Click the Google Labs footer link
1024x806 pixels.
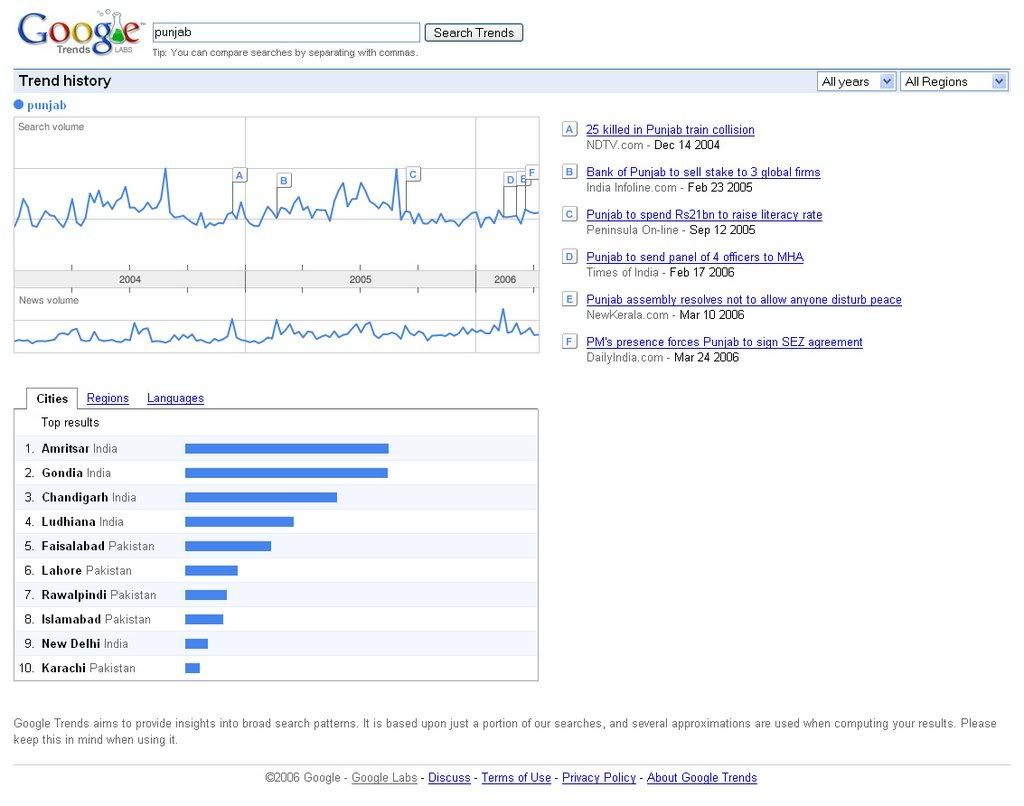pos(384,777)
